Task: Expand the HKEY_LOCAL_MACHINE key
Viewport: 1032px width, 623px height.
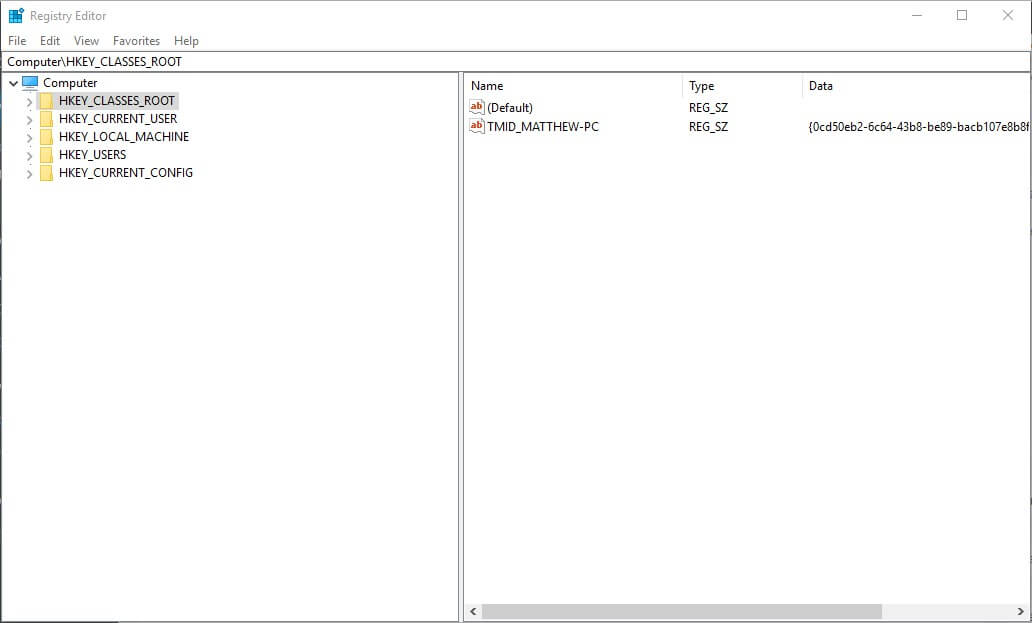Action: tap(29, 137)
